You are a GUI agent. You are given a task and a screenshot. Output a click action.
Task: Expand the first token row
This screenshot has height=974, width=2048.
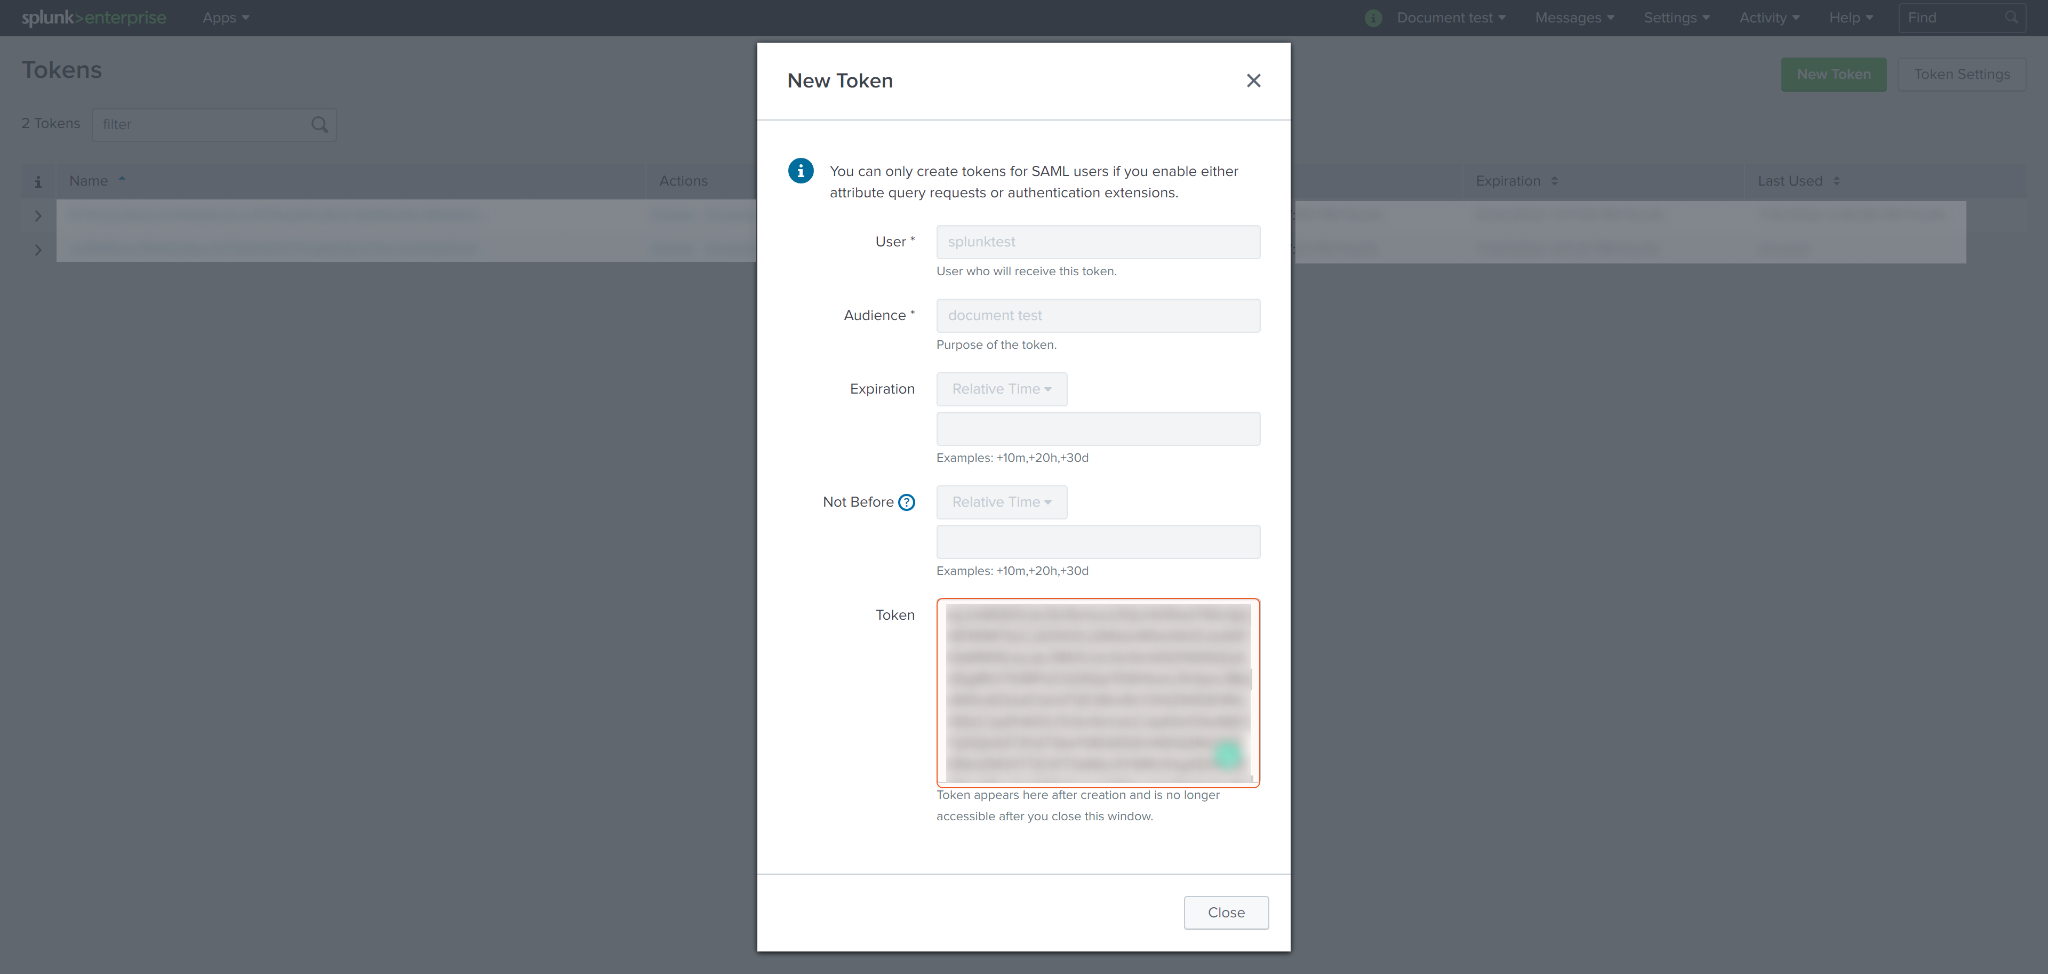38,216
